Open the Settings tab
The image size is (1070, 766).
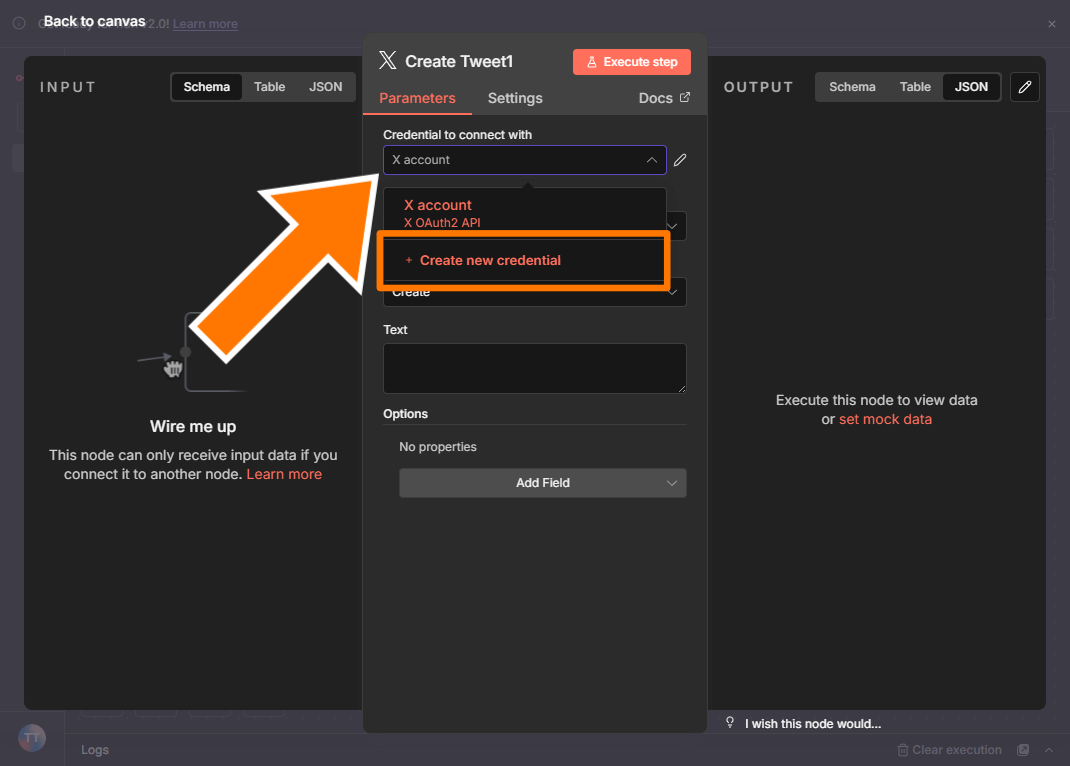pyautogui.click(x=515, y=98)
